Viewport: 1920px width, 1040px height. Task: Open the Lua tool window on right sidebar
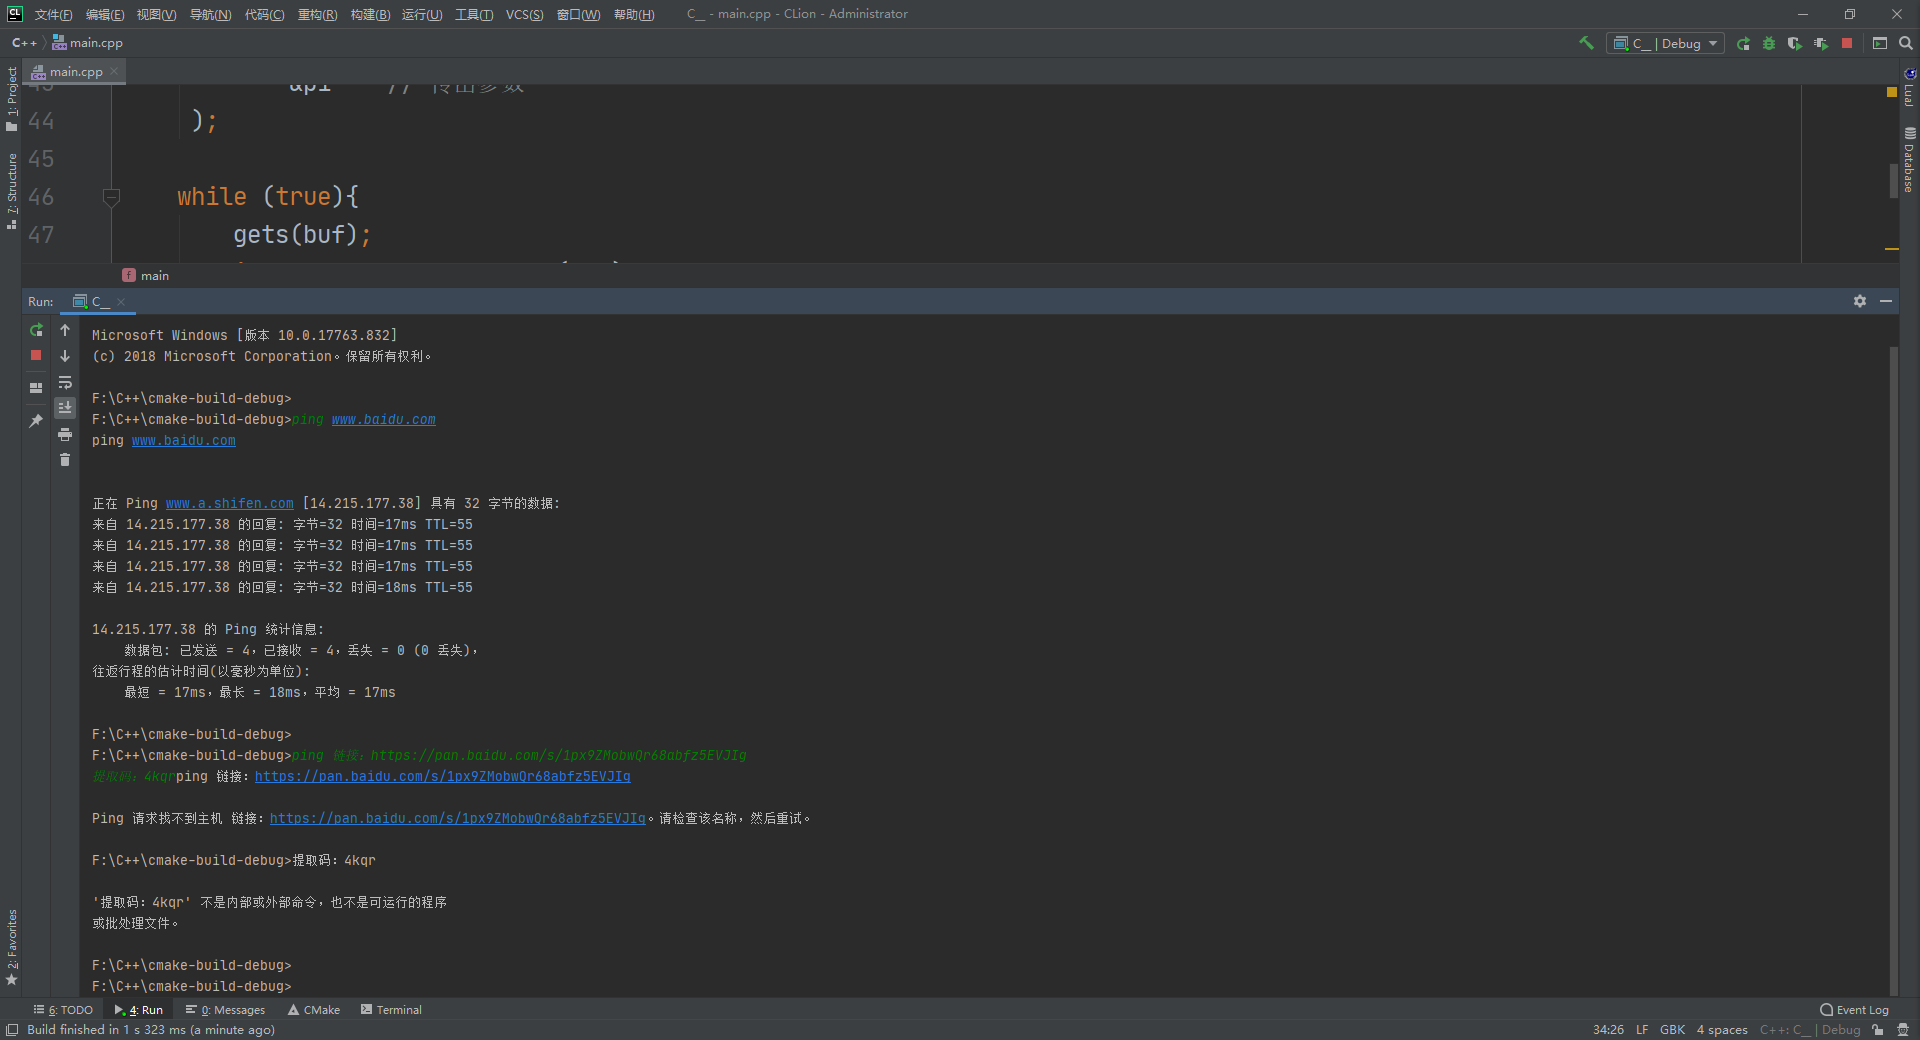click(1909, 88)
